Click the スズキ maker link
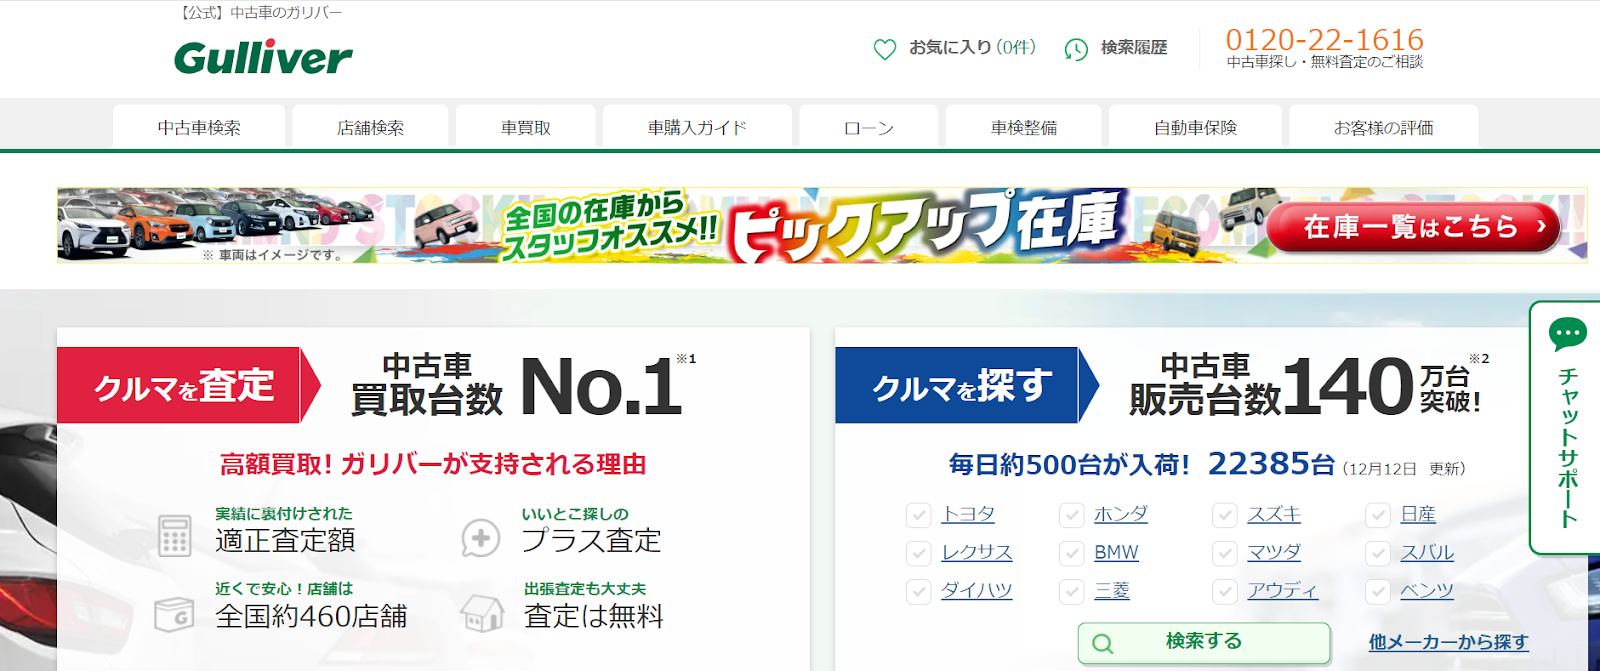Viewport: 1600px width, 671px height. 1274,514
